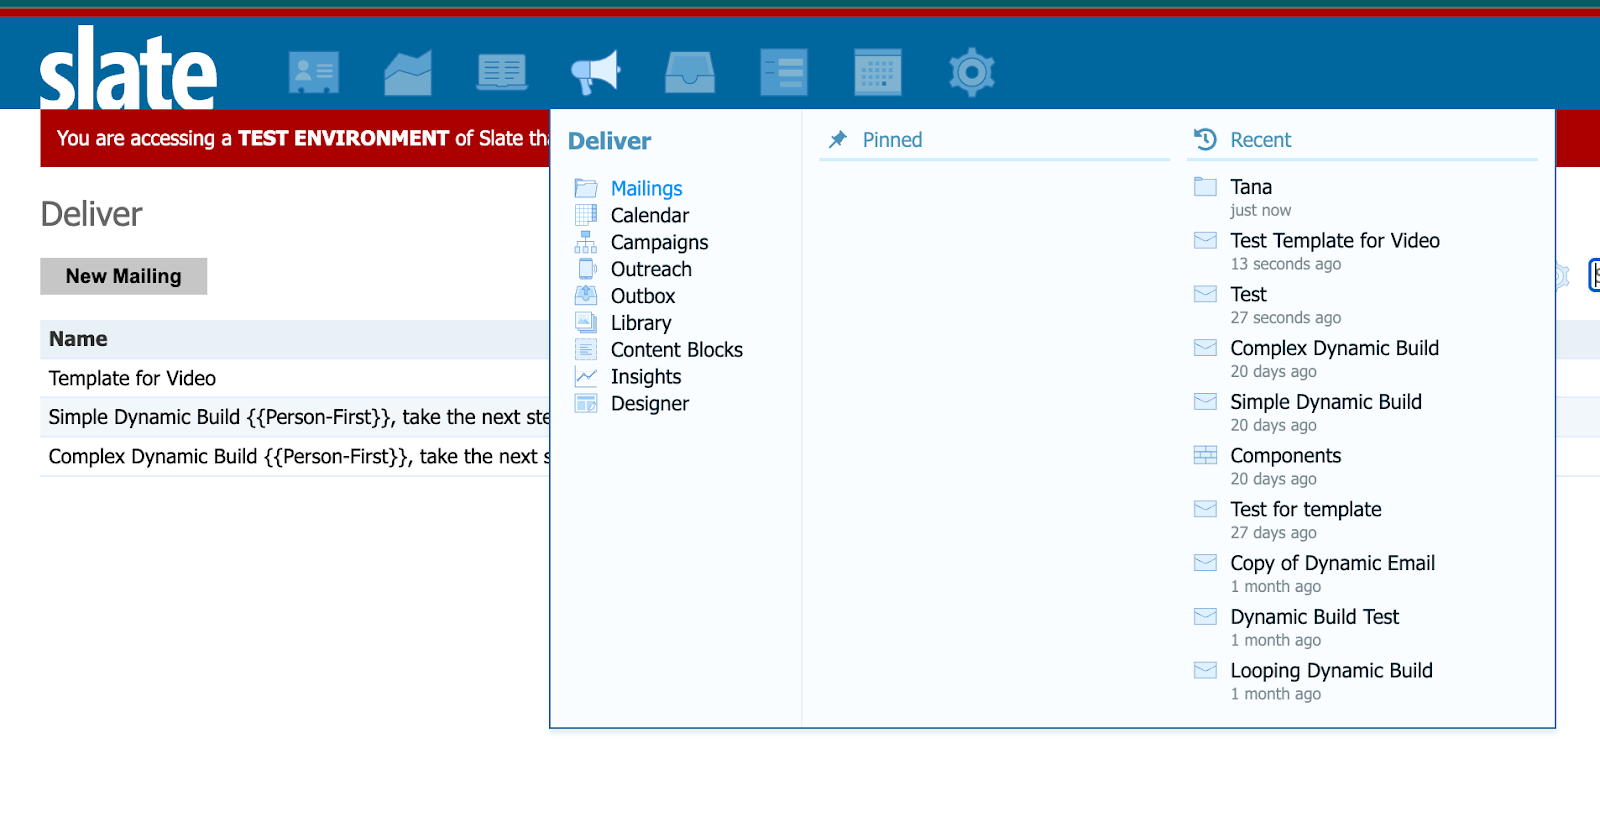Click the Name column header
This screenshot has height=833, width=1600.
[x=78, y=339]
